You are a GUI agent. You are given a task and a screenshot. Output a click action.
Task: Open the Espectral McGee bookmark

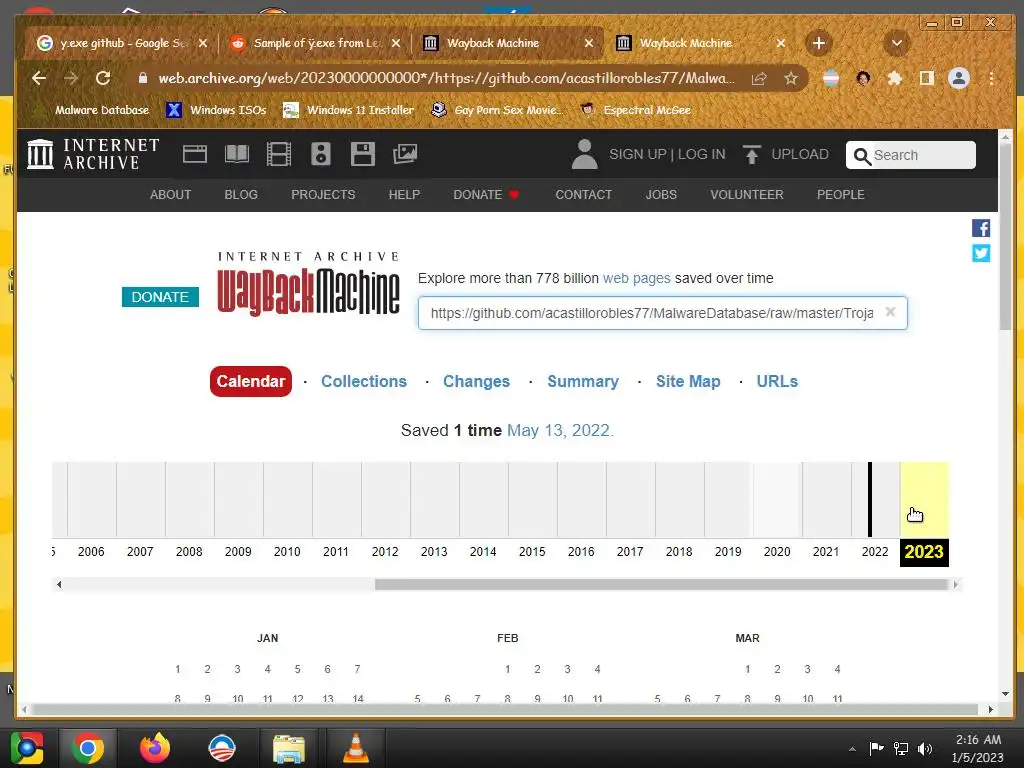click(636, 110)
